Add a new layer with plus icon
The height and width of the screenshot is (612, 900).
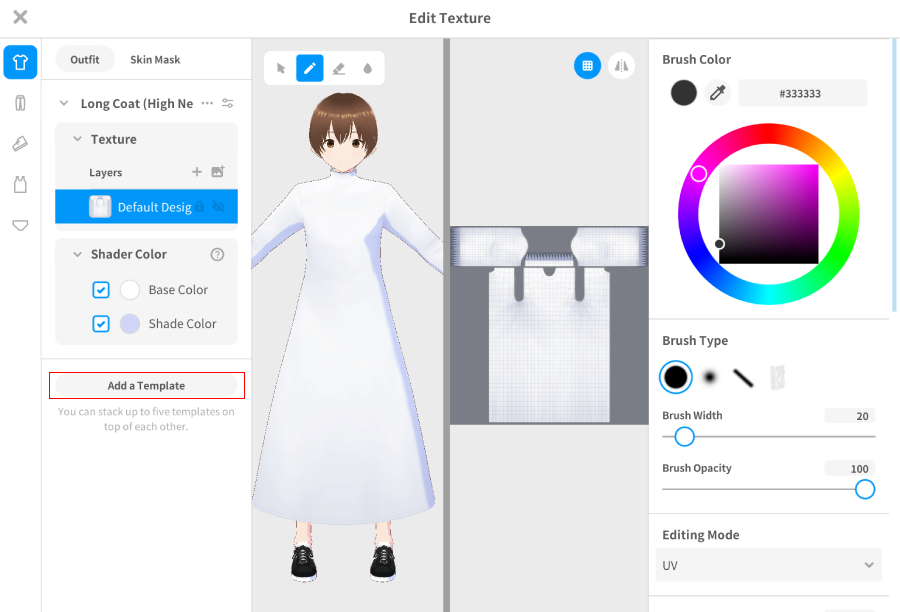click(x=197, y=172)
